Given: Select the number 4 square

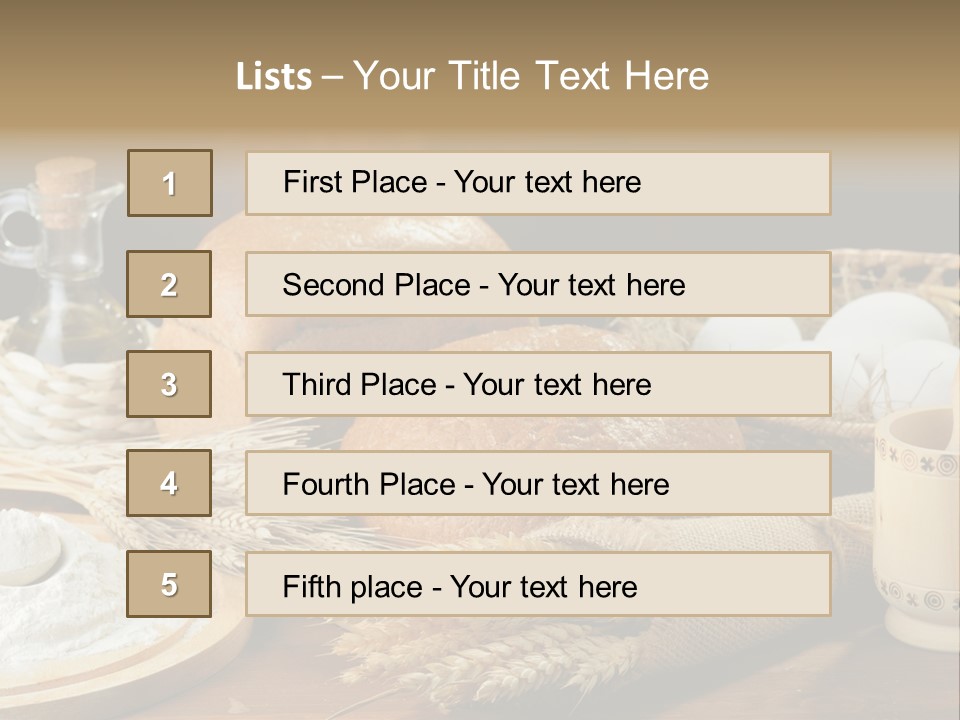Looking at the screenshot, I should (x=169, y=483).
